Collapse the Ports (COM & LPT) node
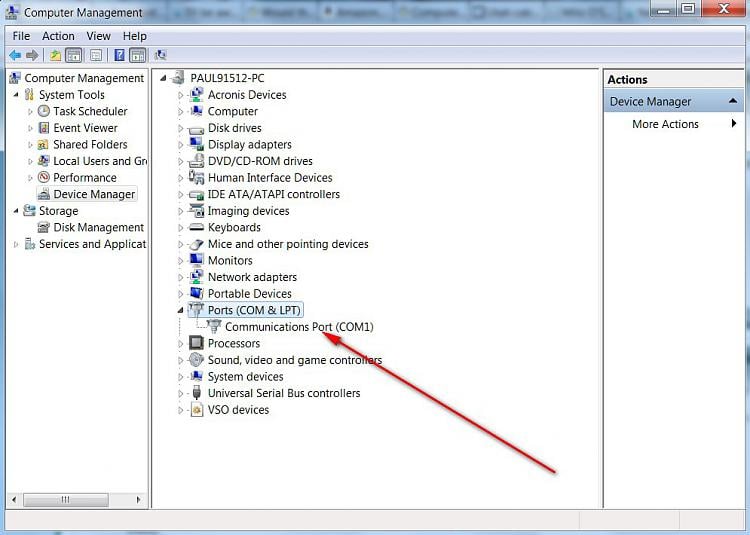Viewport: 750px width, 535px height. (180, 311)
